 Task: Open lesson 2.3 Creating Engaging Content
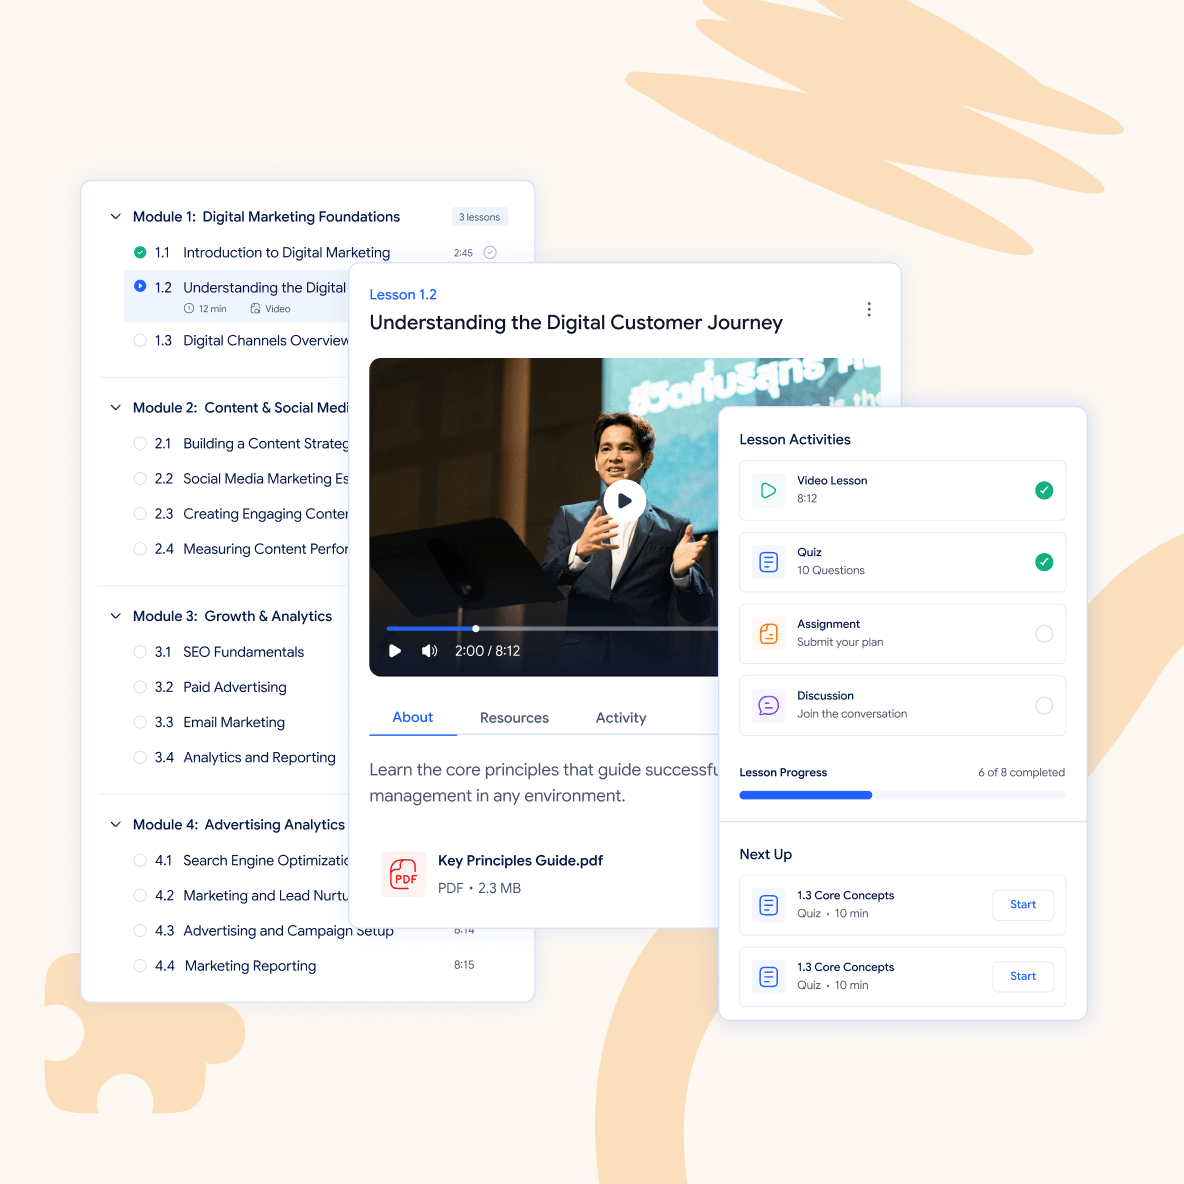[x=265, y=513]
